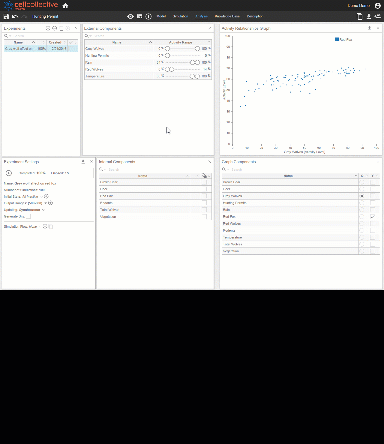Maximize the External Components panel
This screenshot has height=444, width=384.
tap(210, 28)
